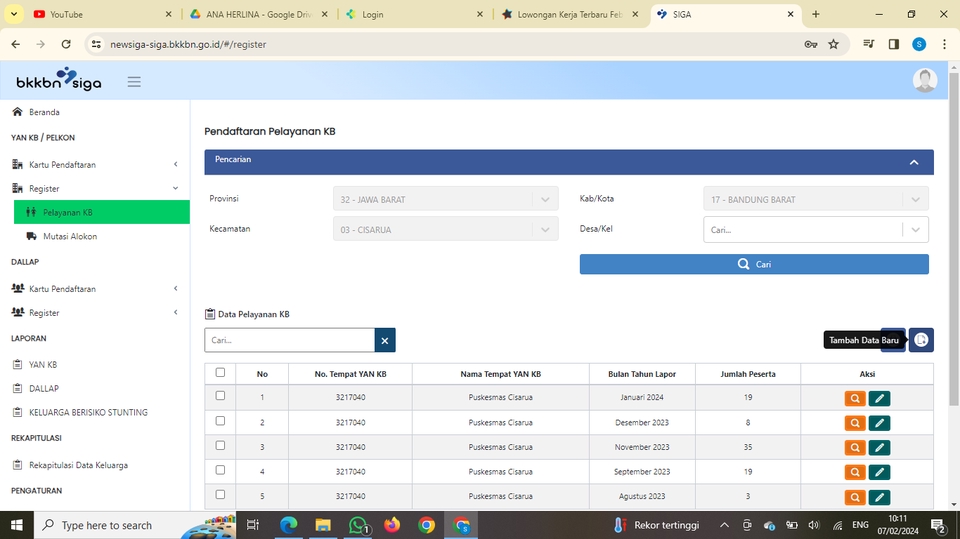Open the Kecamatan dropdown
The width and height of the screenshot is (960, 539).
(x=446, y=229)
